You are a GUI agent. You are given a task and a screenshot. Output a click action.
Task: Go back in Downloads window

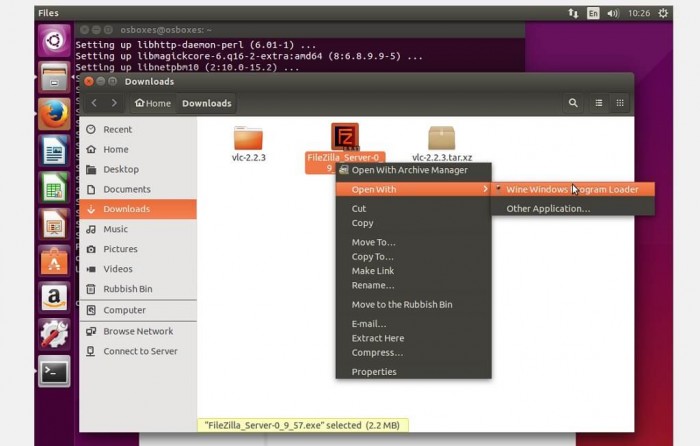(94, 103)
